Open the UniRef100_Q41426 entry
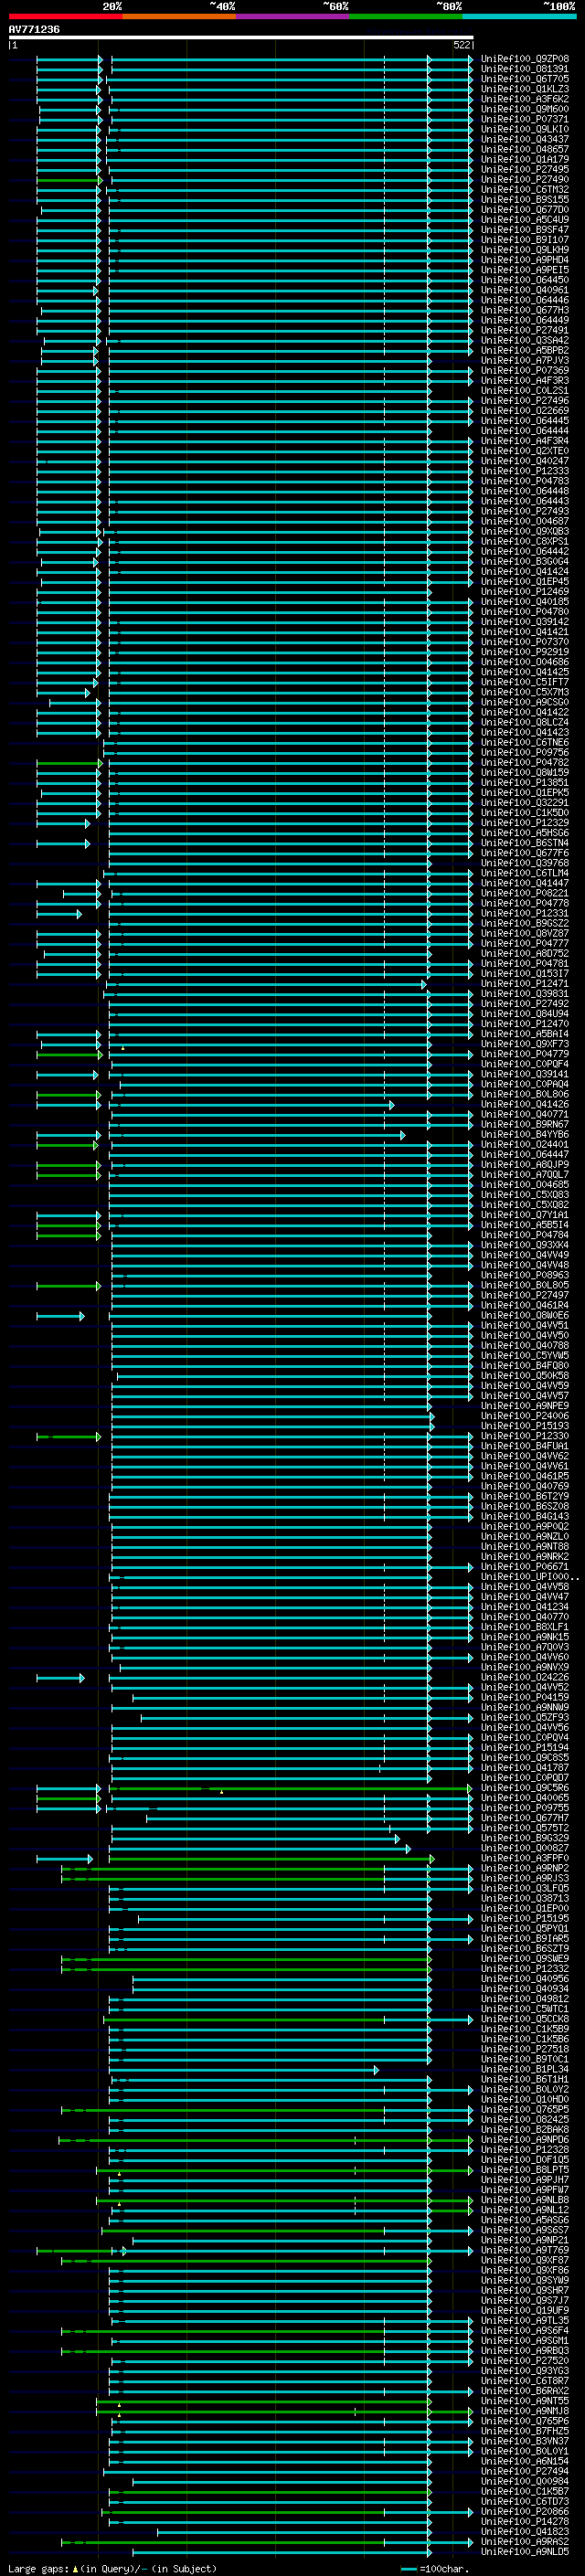 [x=525, y=1105]
